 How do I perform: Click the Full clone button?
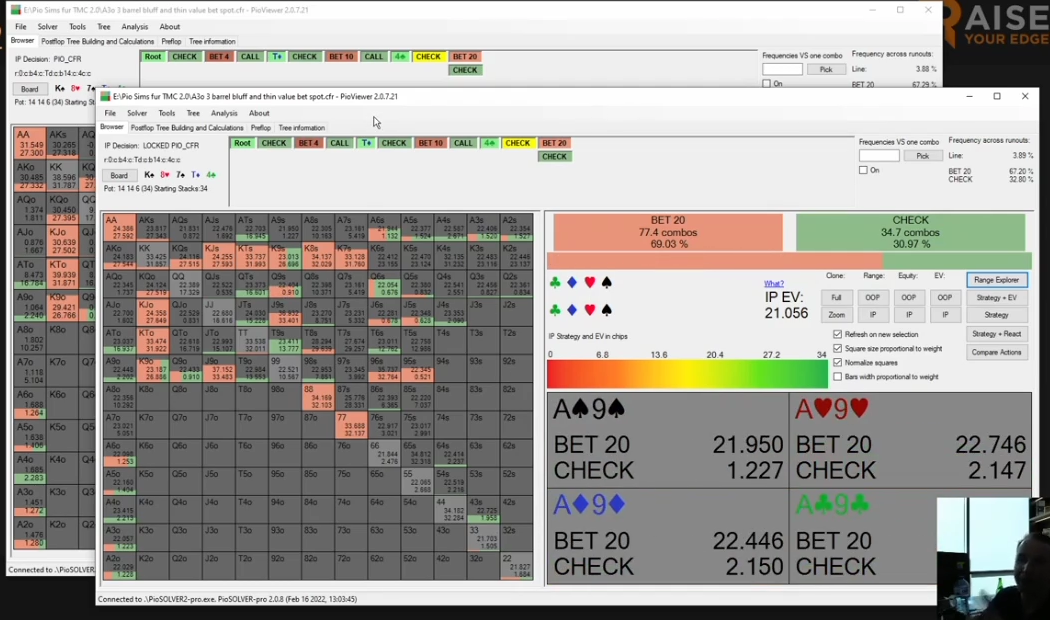click(836, 297)
